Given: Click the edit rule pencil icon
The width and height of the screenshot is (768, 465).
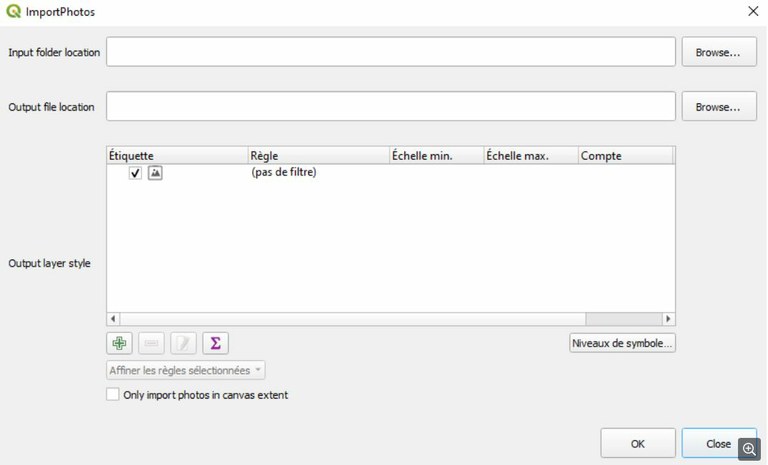Looking at the screenshot, I should (183, 343).
